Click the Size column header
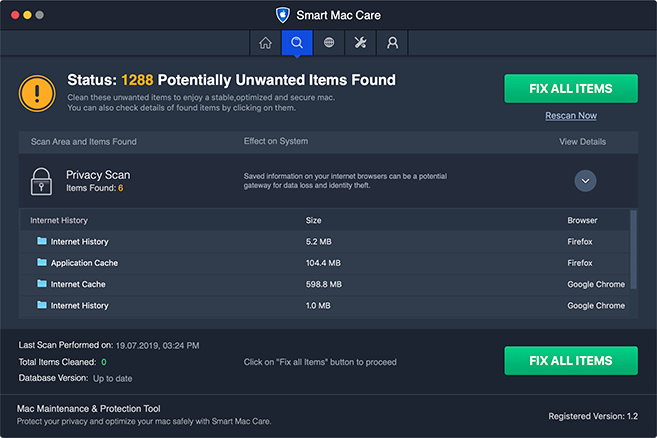Viewport: 657px width, 438px height. pyautogui.click(x=314, y=220)
